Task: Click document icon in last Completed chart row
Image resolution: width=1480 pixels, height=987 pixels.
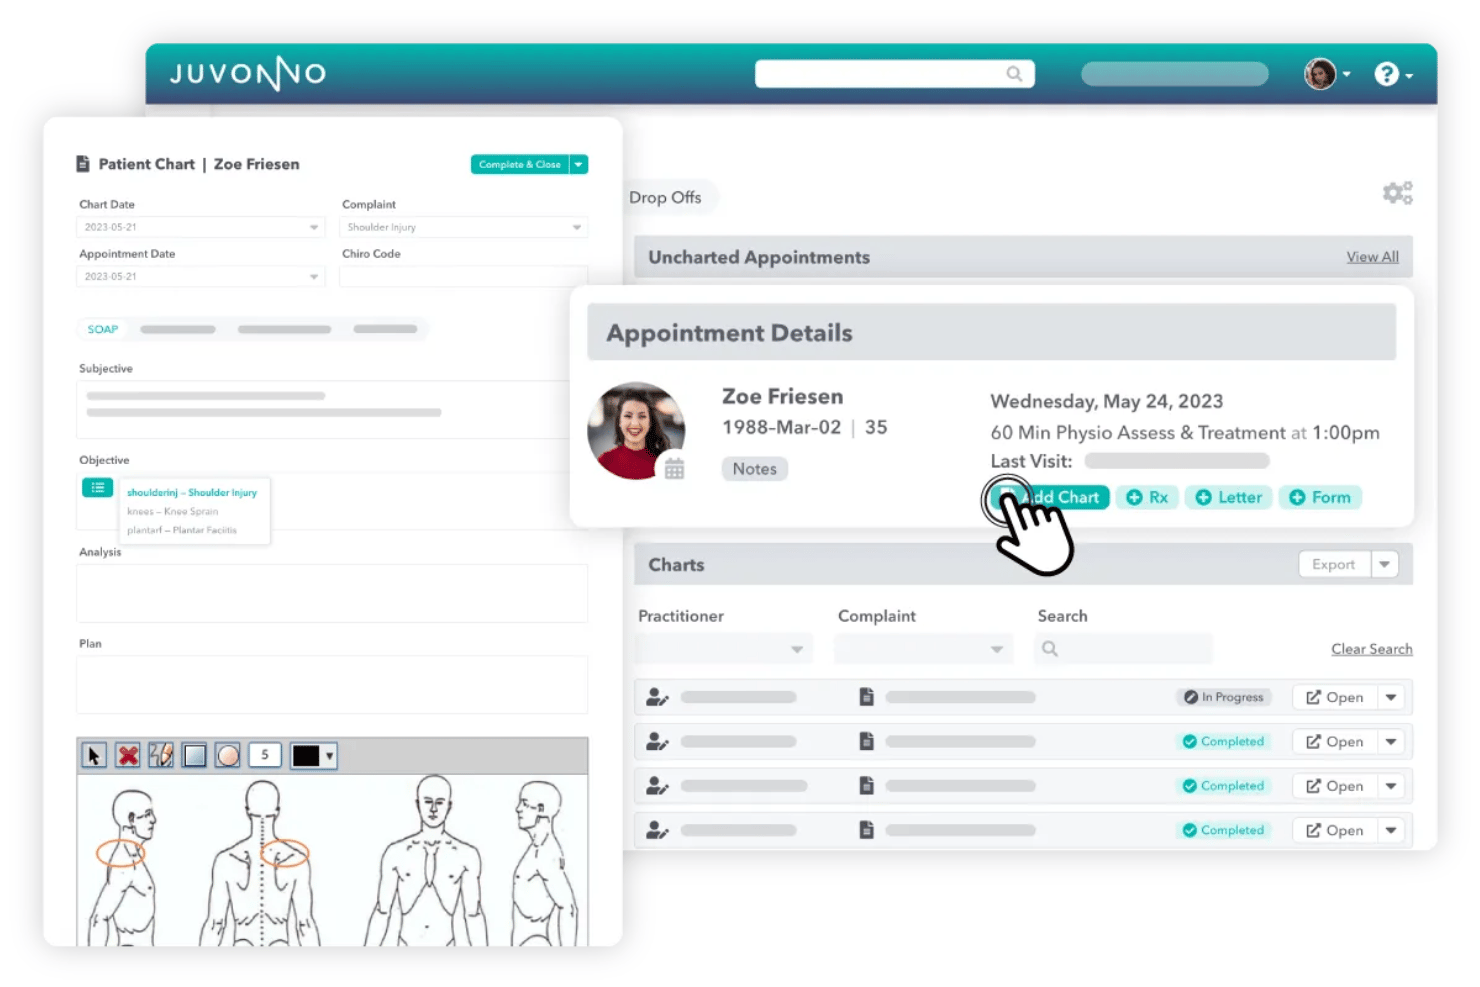Action: click(866, 830)
